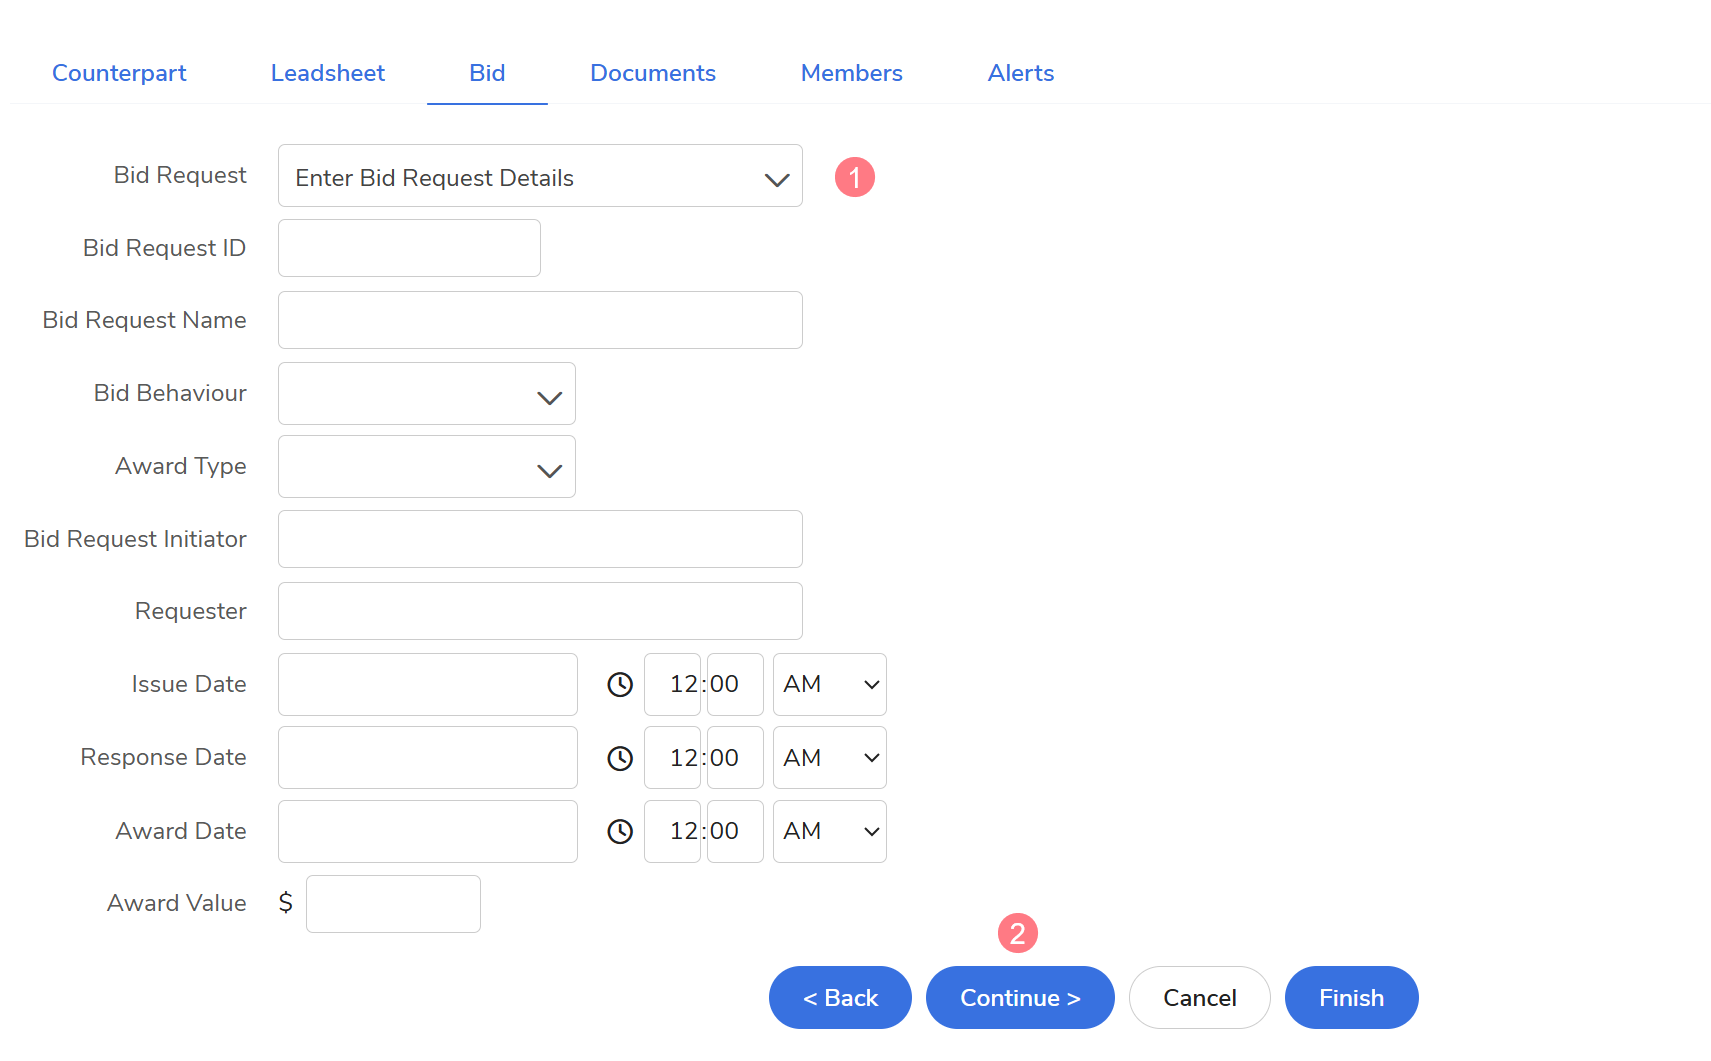
Task: Click the Response Date input field
Action: (x=428, y=758)
